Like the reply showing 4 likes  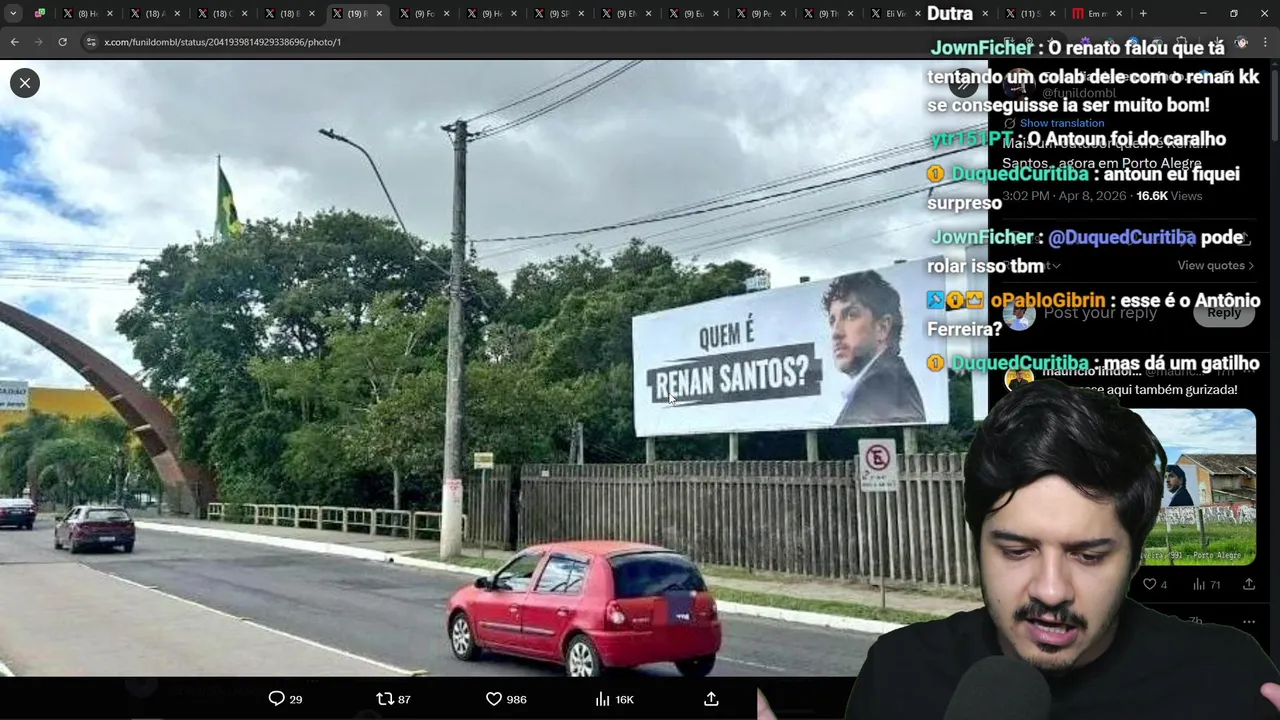[x=1155, y=584]
